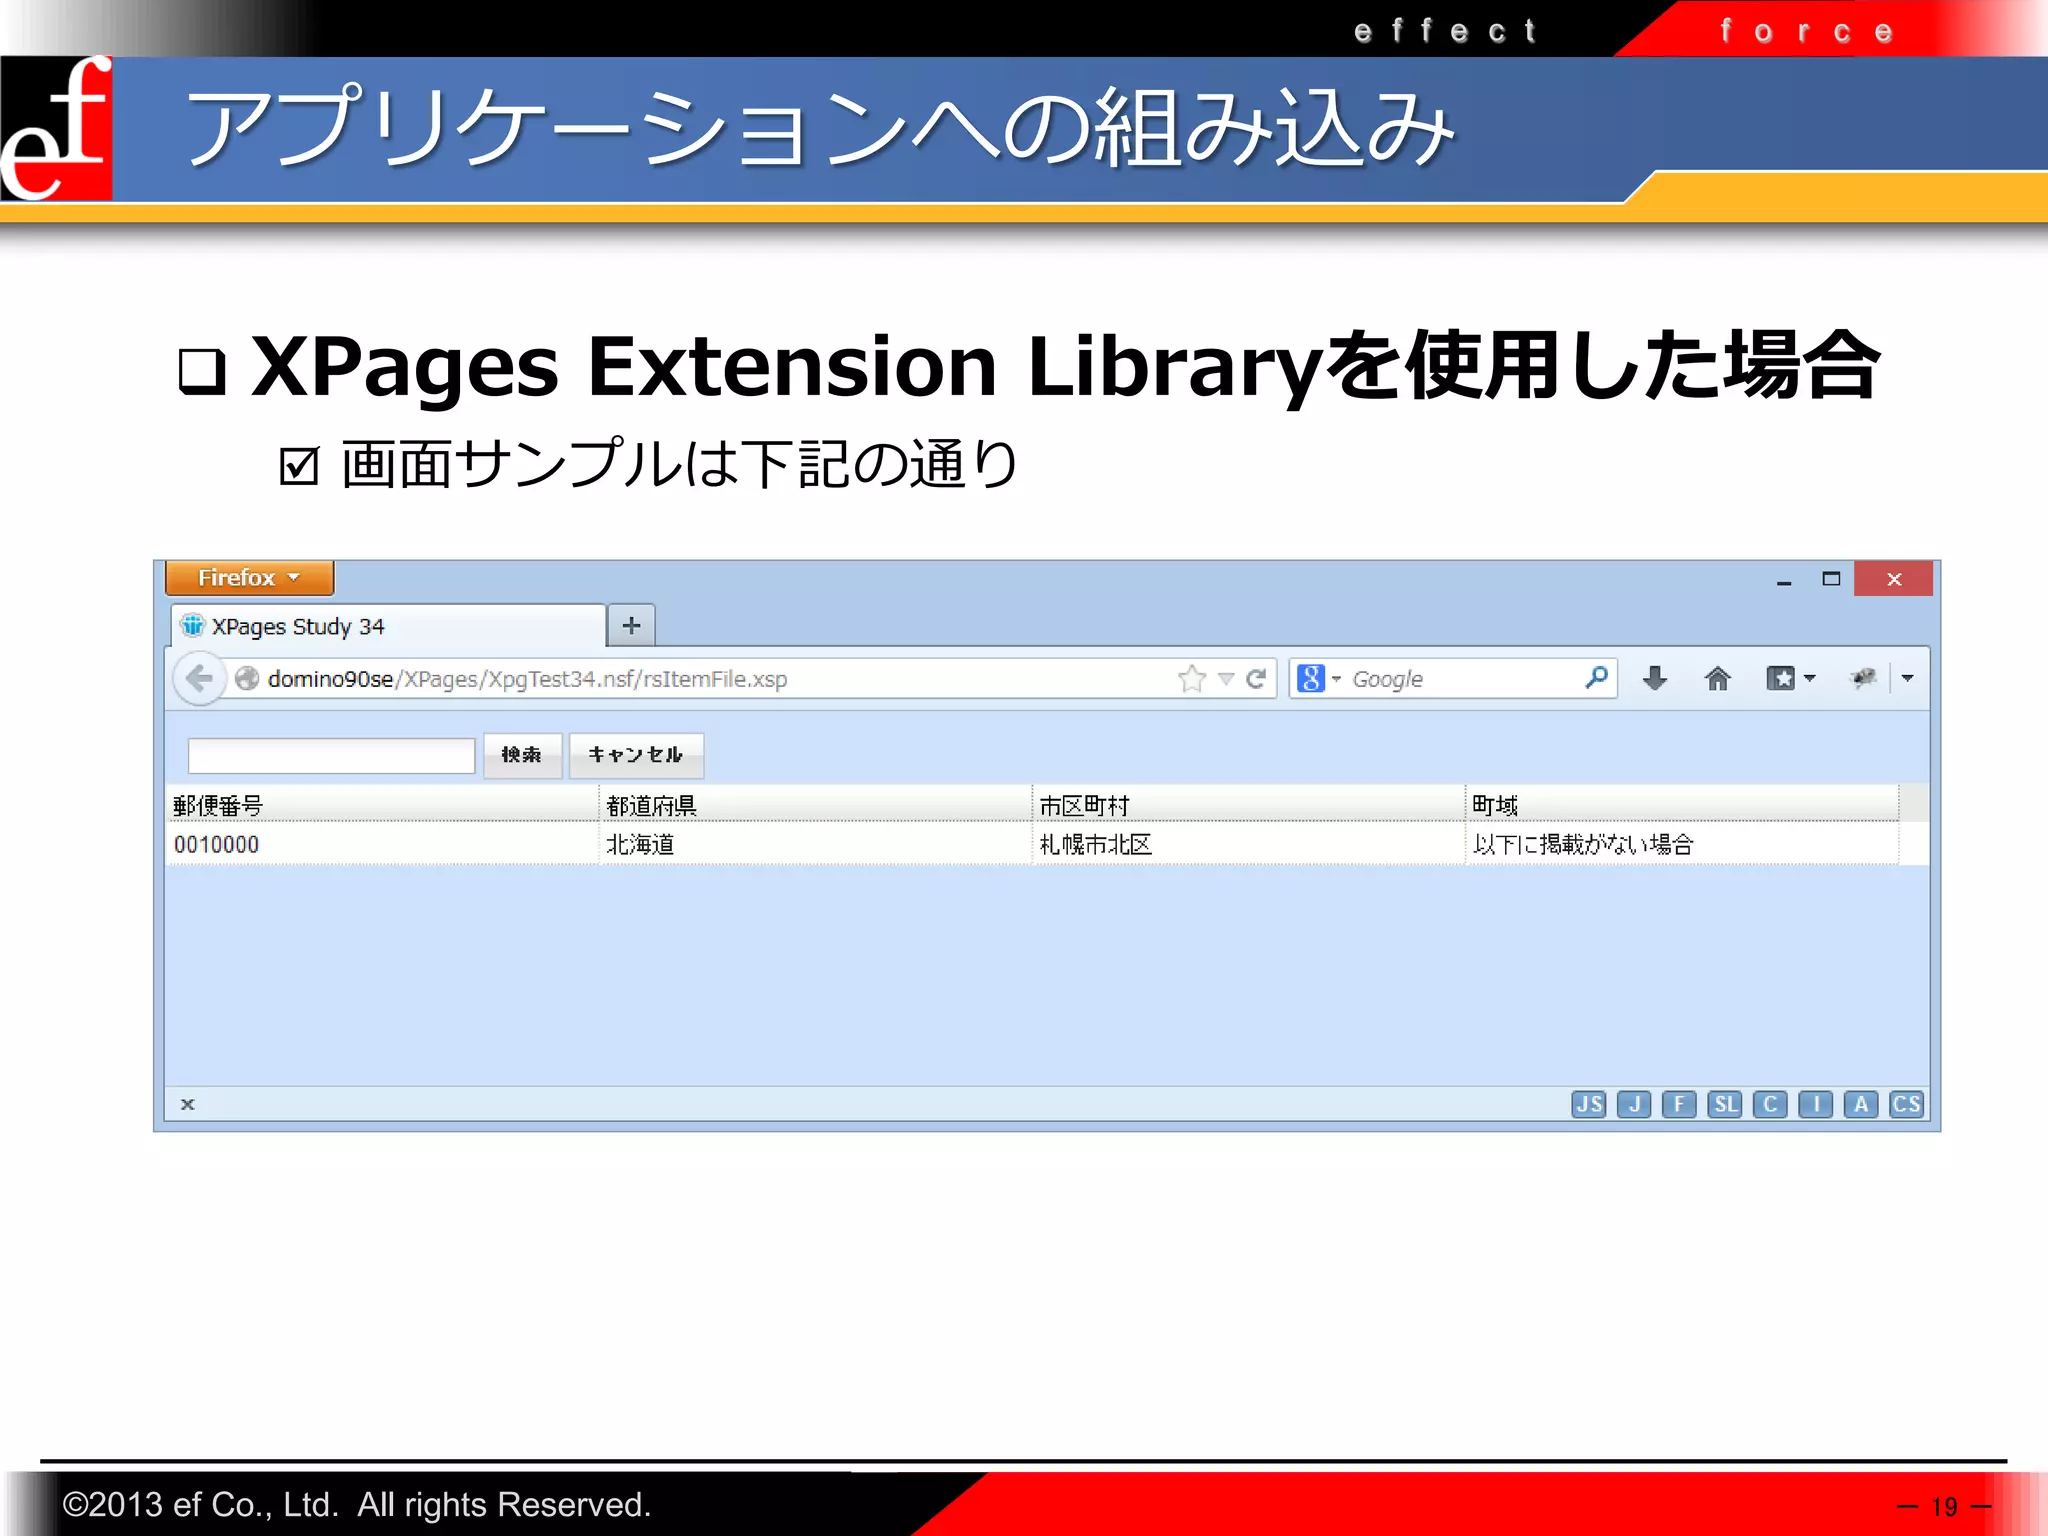Click the postal code search input field
This screenshot has height=1536, width=2048.
pyautogui.click(x=331, y=755)
